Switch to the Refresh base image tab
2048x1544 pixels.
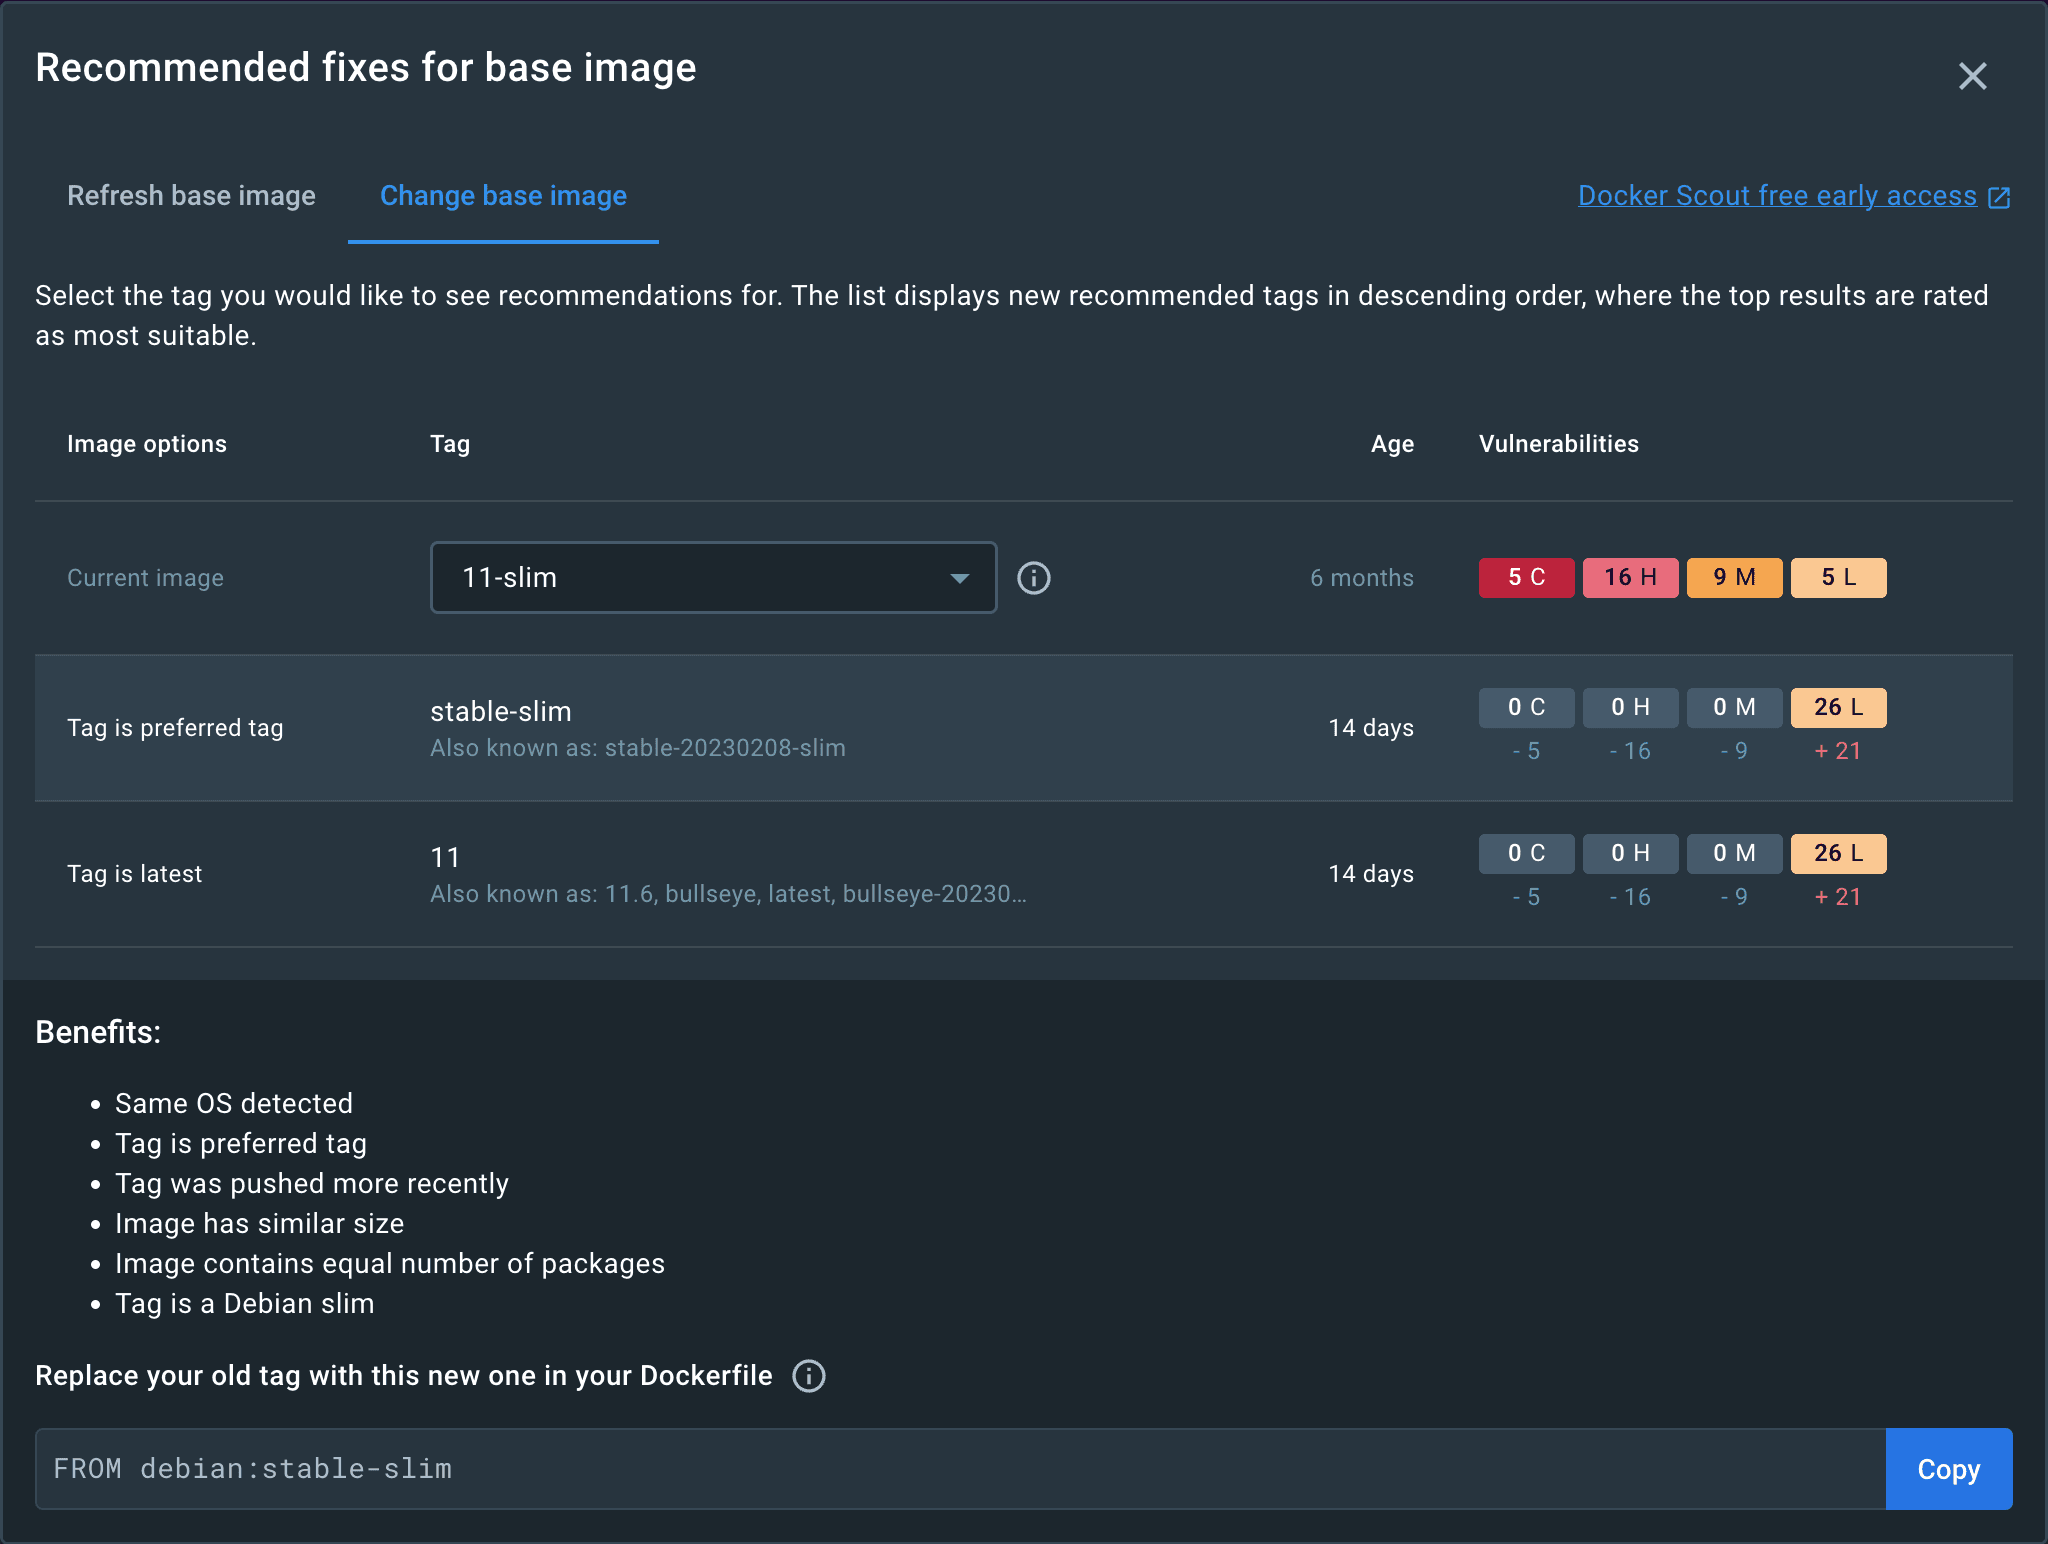pos(191,193)
